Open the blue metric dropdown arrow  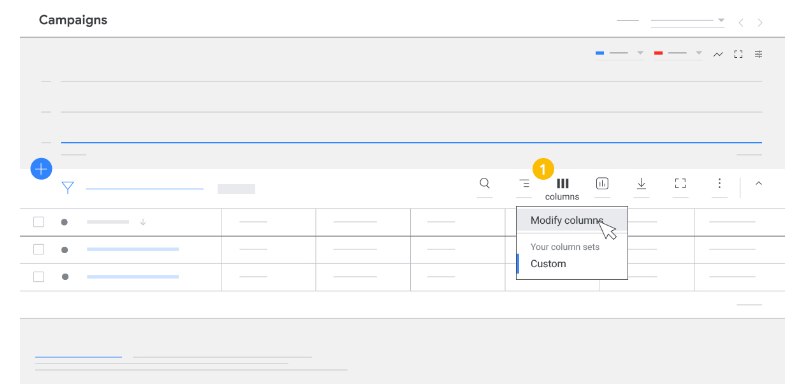[640, 52]
